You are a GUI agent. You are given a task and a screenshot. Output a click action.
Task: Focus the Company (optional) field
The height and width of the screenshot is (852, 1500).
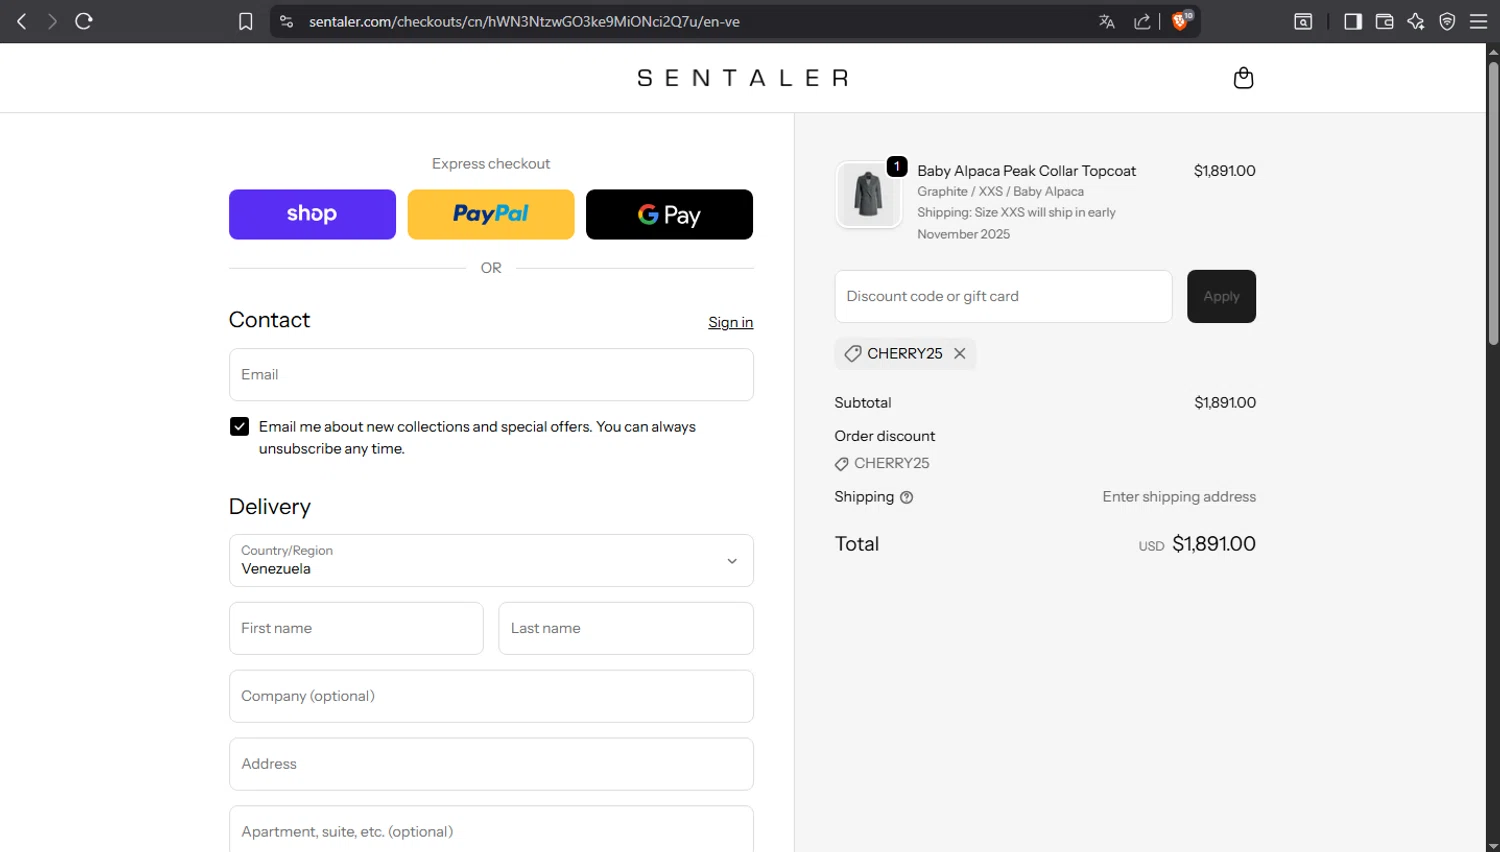click(491, 696)
